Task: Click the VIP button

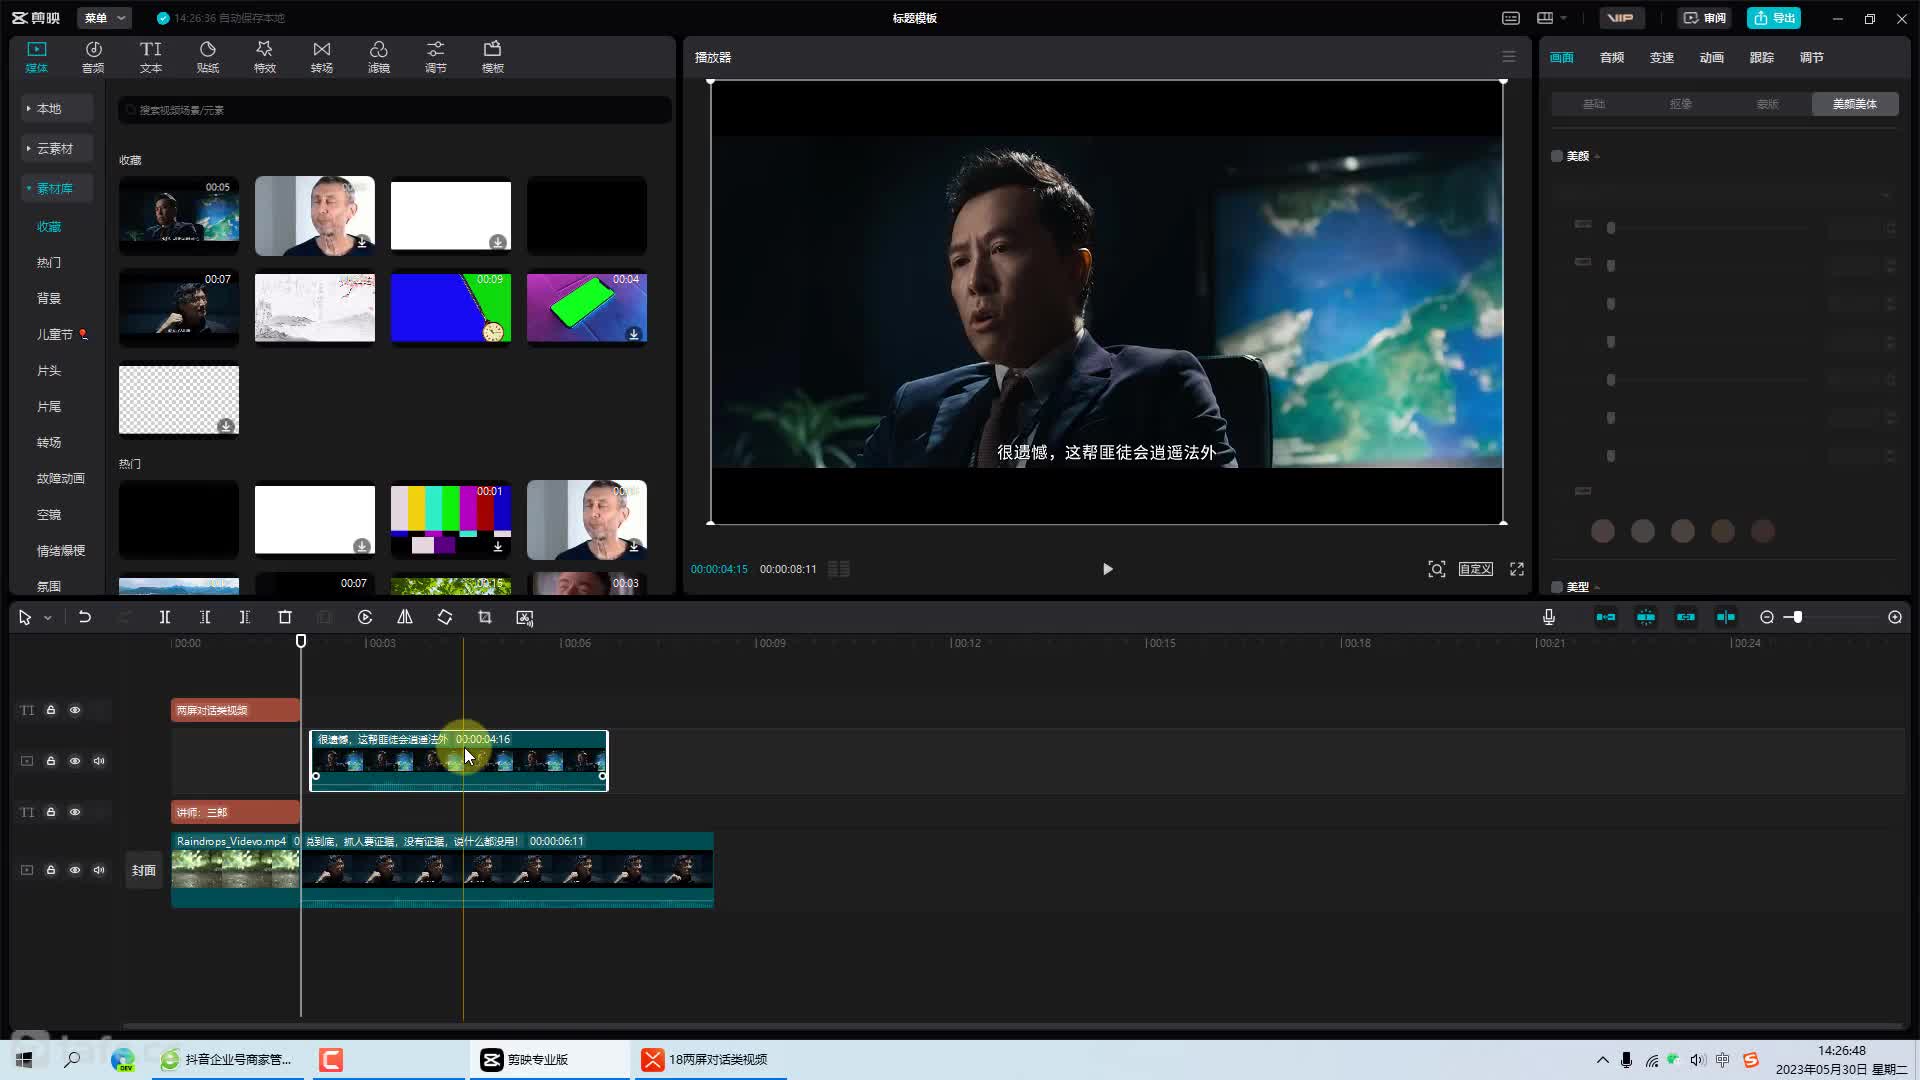Action: (x=1621, y=18)
